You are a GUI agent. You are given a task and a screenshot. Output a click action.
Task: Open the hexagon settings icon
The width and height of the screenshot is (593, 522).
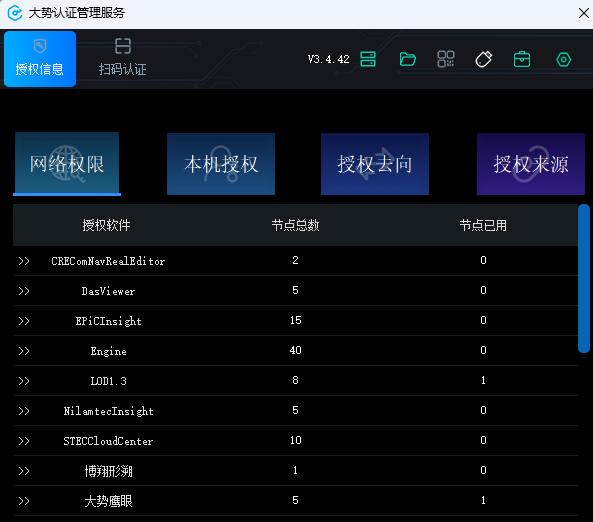(x=564, y=59)
